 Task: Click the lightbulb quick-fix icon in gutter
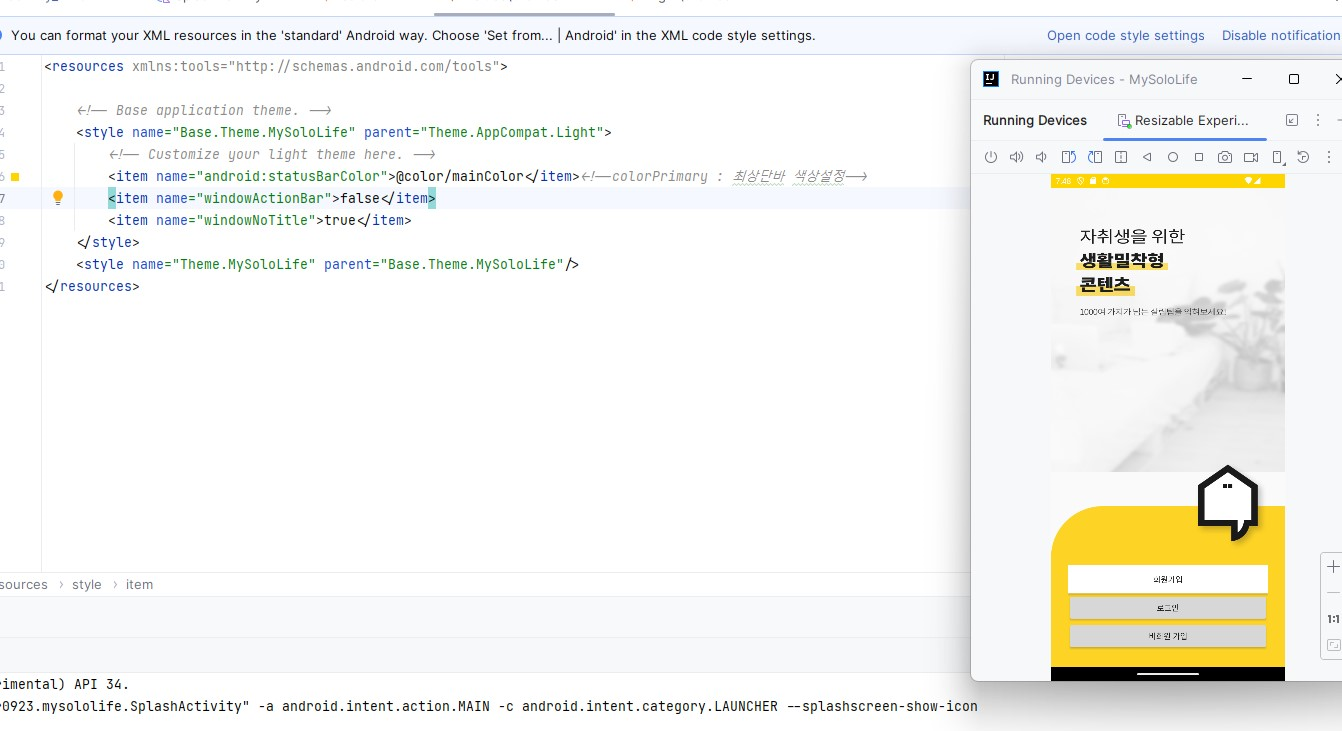click(x=58, y=198)
